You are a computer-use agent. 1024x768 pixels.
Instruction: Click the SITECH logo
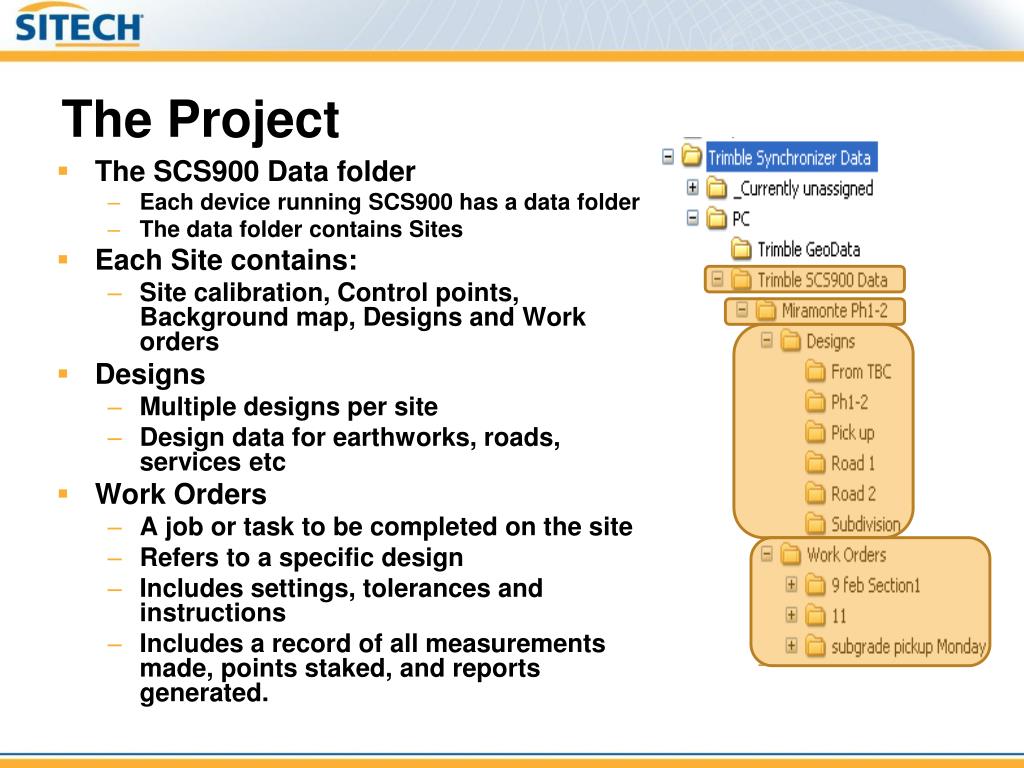click(x=78, y=26)
